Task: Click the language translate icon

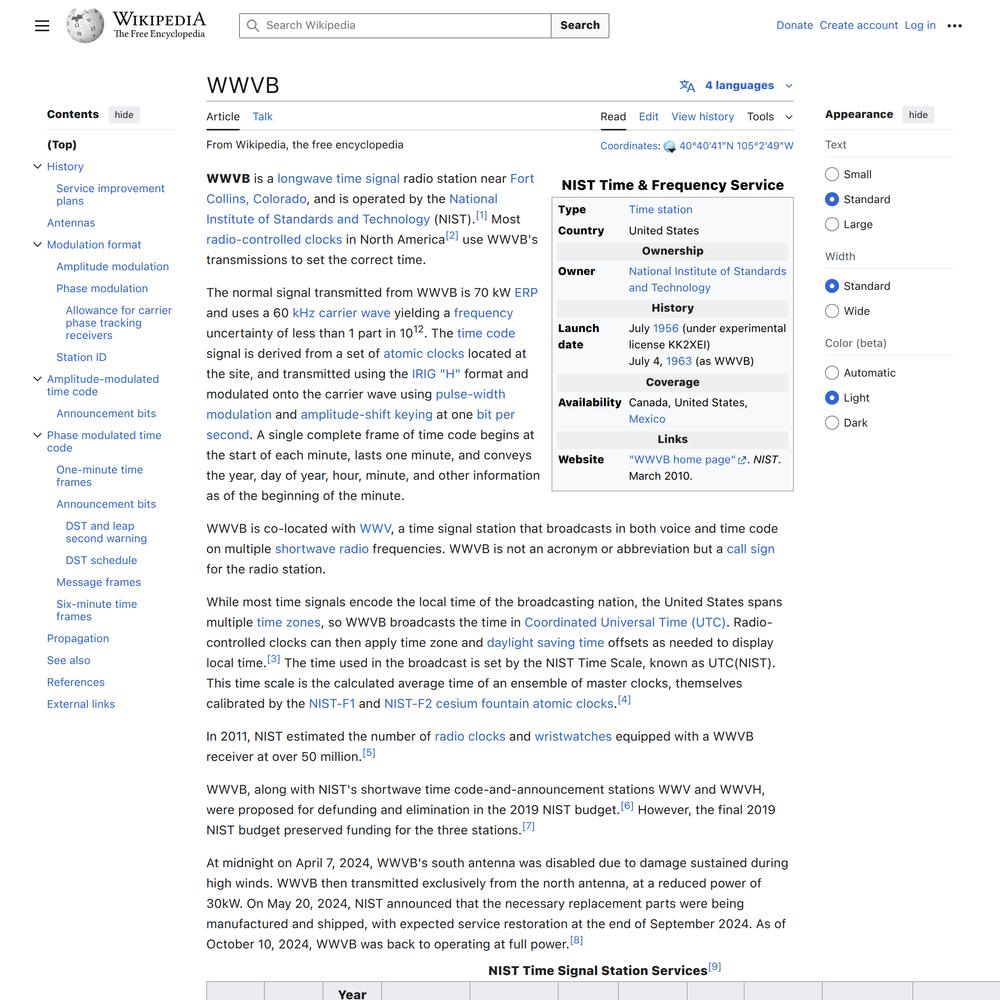Action: pyautogui.click(x=687, y=85)
